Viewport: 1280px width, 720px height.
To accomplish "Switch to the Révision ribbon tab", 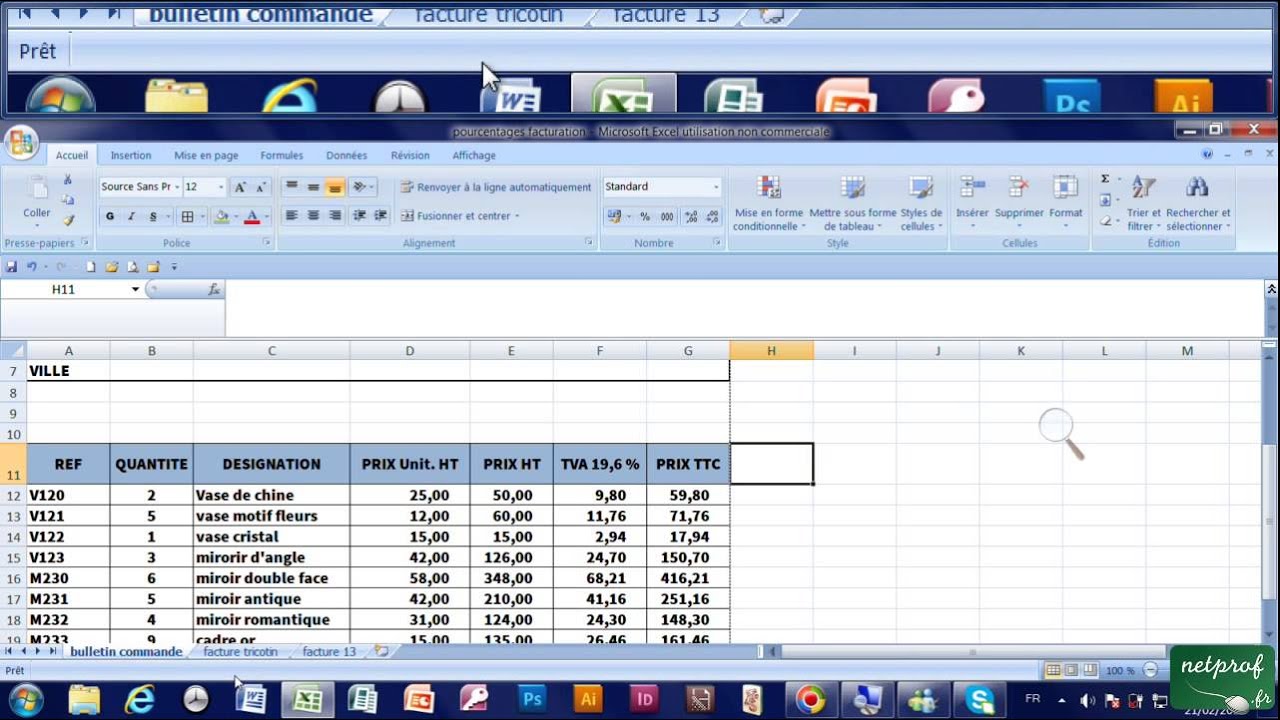I will point(410,155).
